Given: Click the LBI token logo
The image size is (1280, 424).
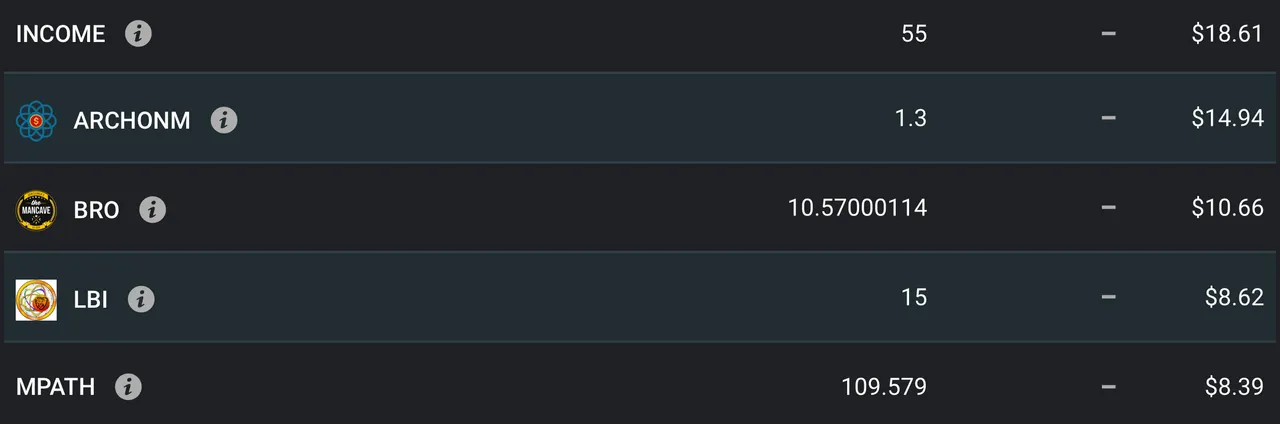Looking at the screenshot, I should click(36, 299).
